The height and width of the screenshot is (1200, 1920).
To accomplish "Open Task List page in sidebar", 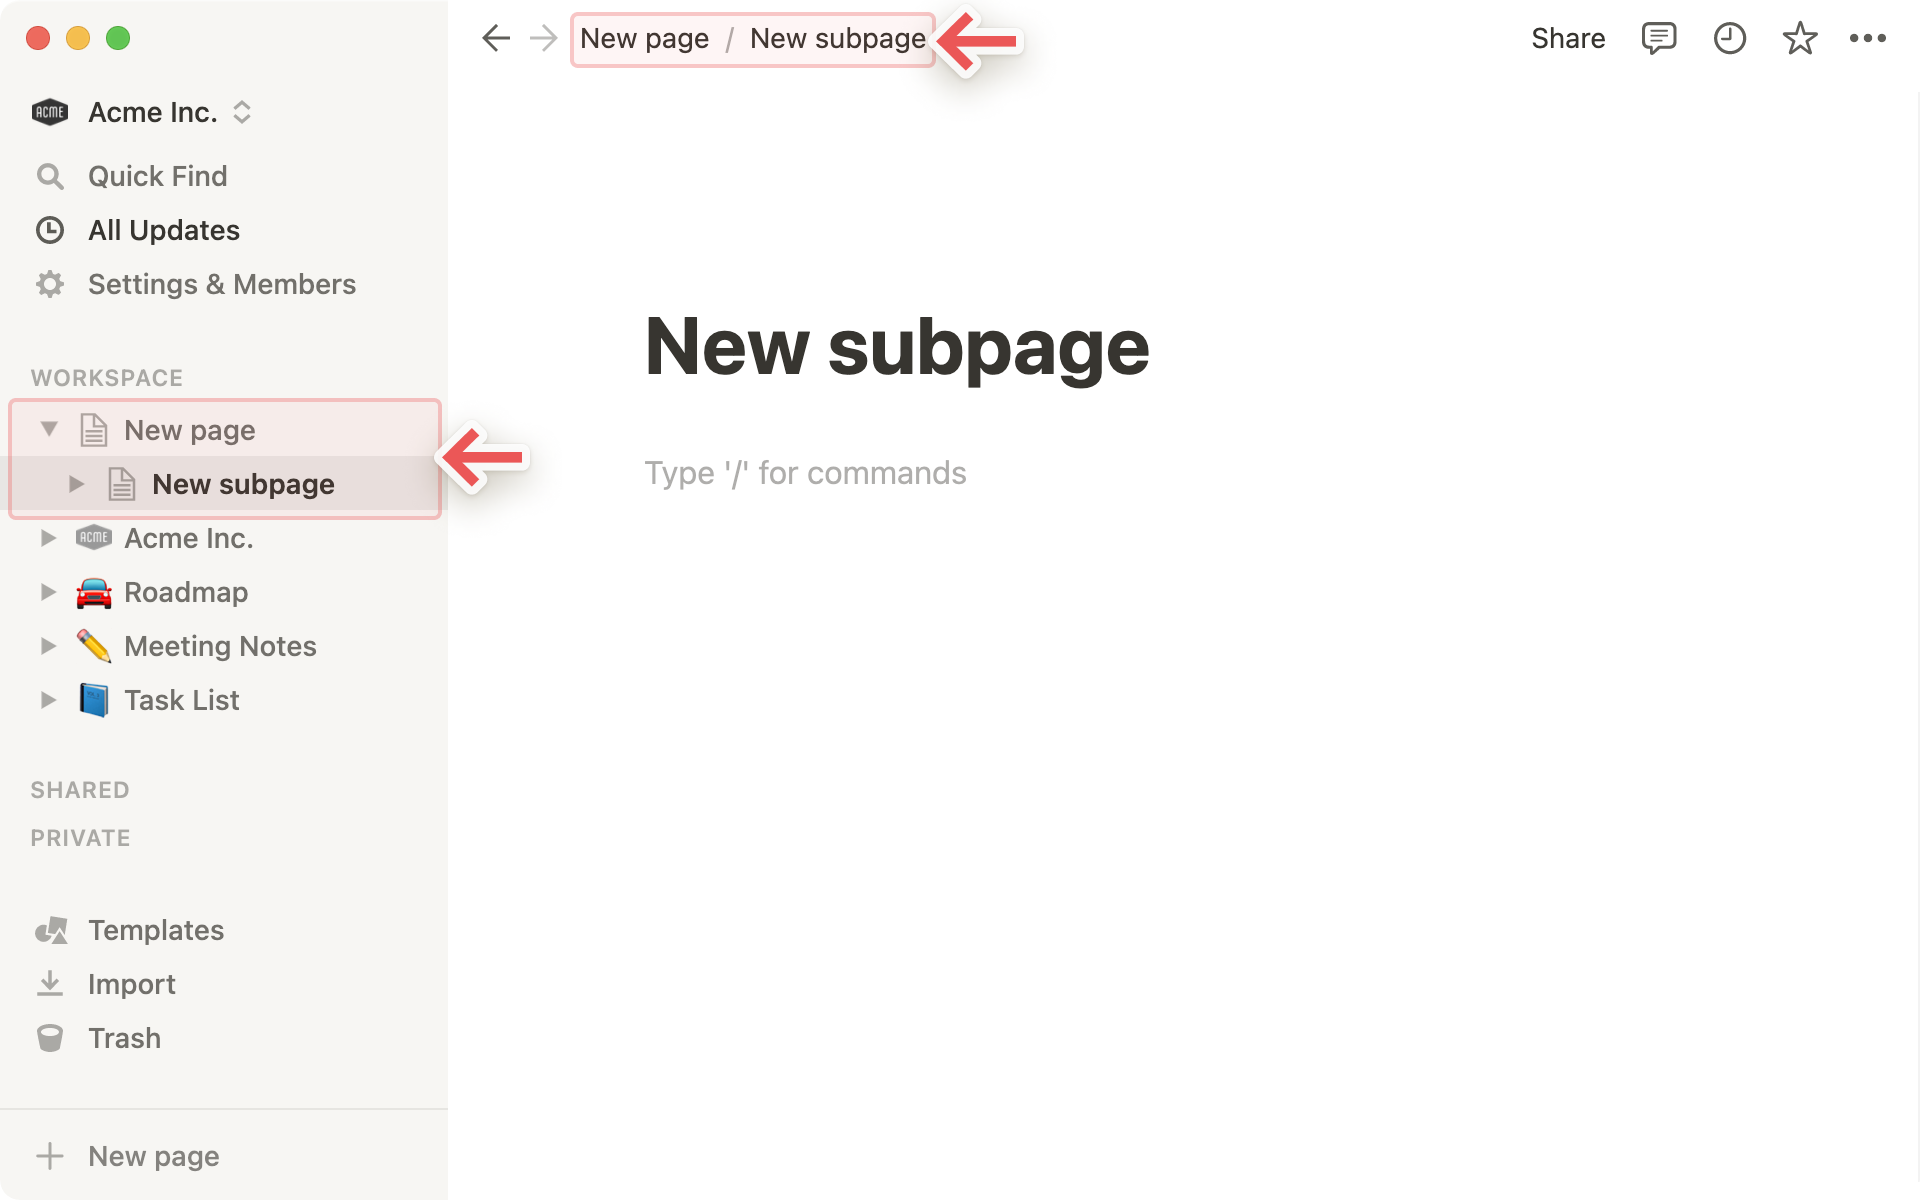I will [181, 700].
